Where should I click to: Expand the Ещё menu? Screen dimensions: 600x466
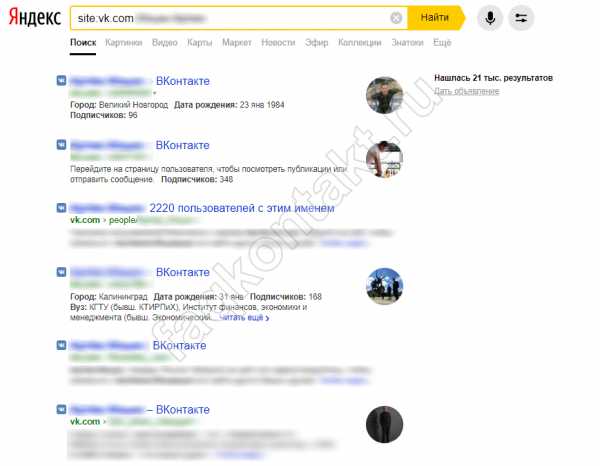442,42
